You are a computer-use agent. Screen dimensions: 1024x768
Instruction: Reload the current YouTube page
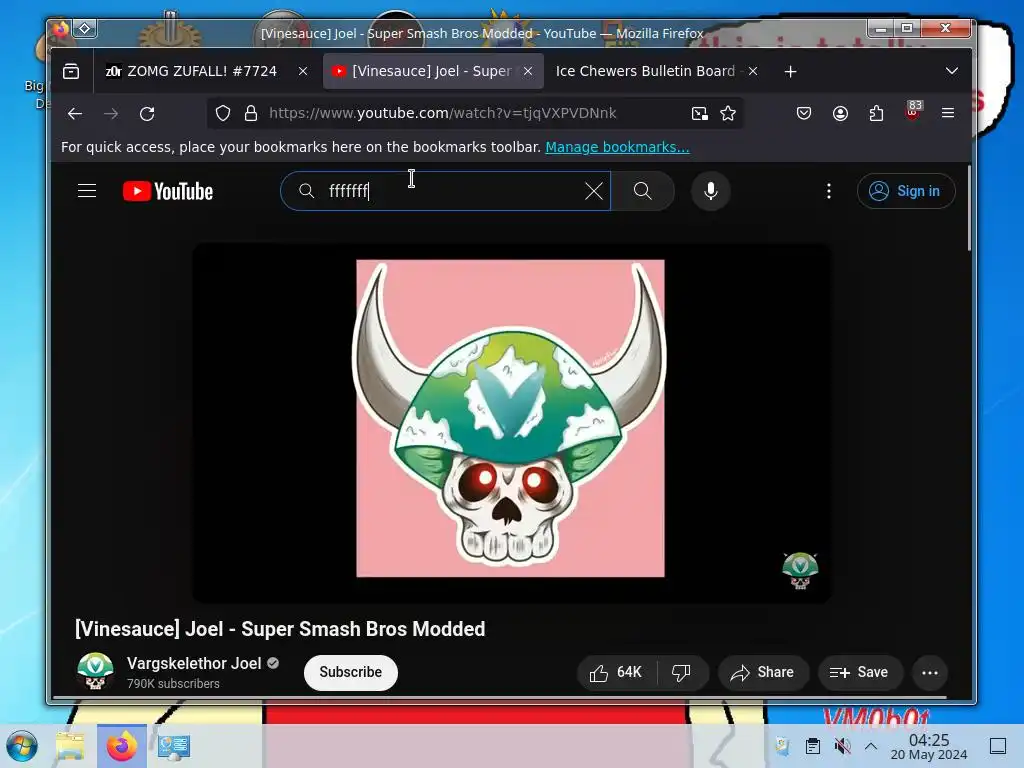pyautogui.click(x=147, y=114)
